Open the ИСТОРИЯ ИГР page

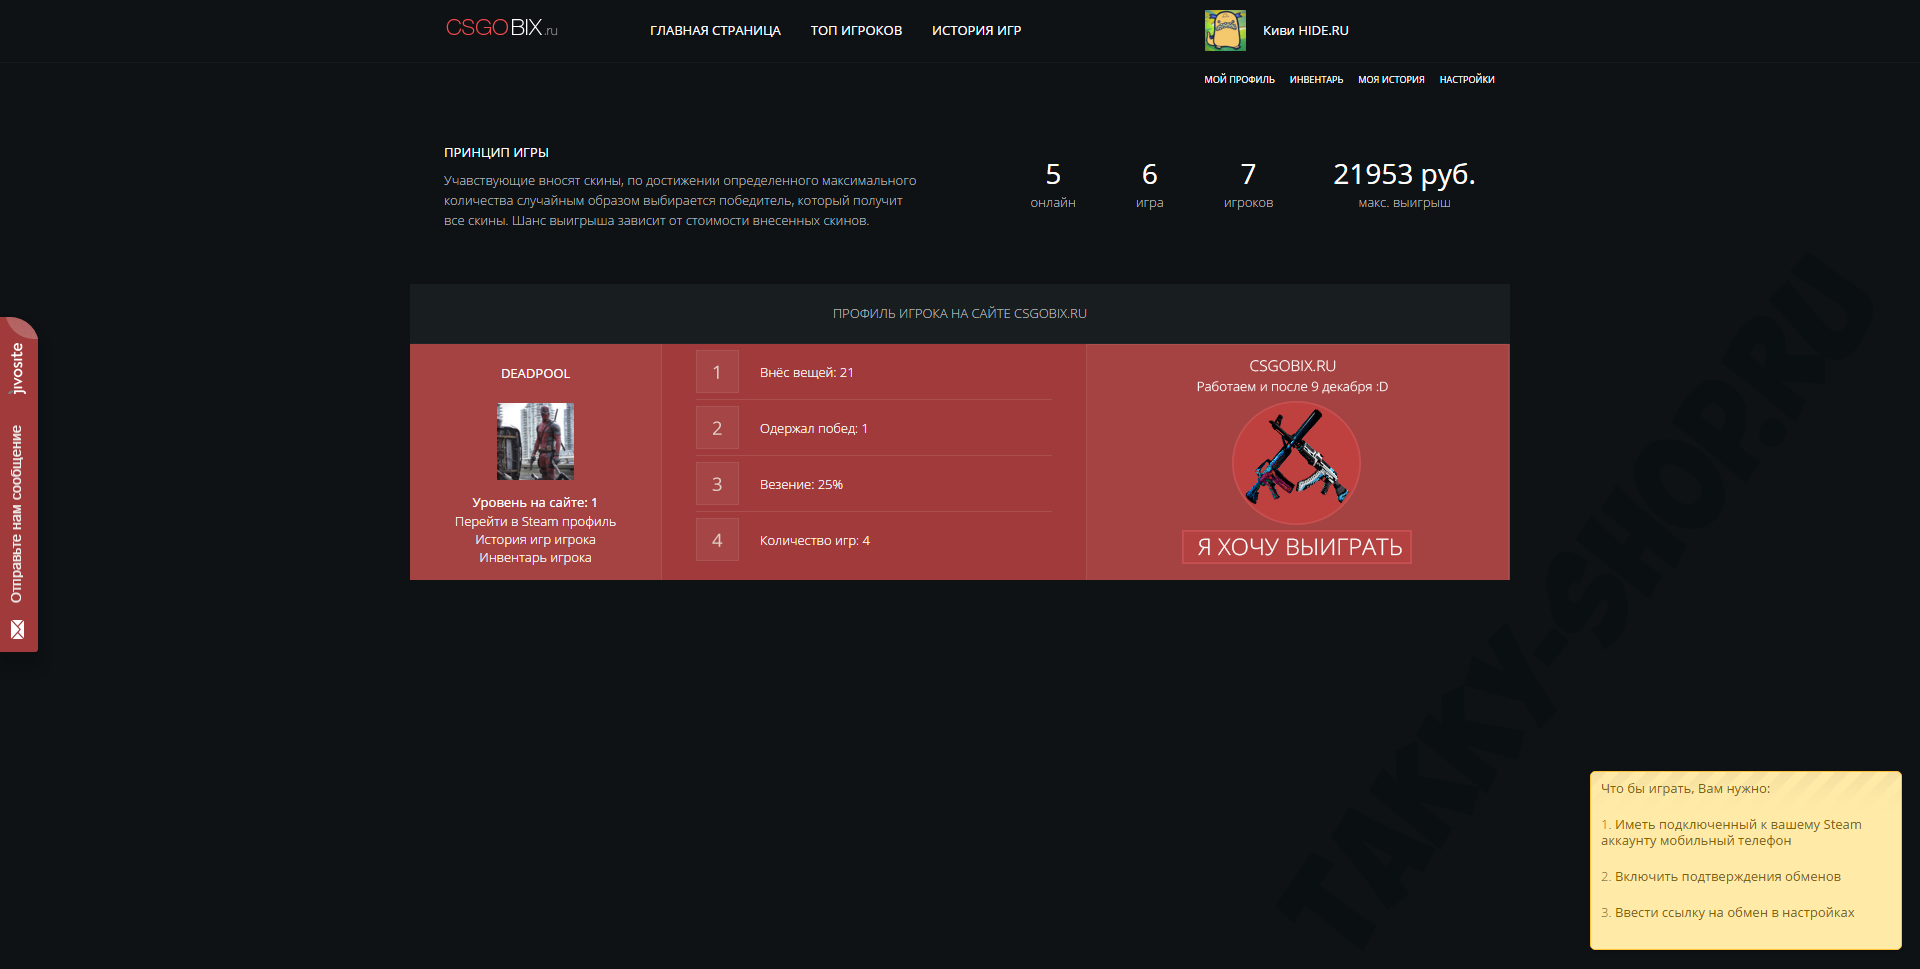click(x=976, y=30)
